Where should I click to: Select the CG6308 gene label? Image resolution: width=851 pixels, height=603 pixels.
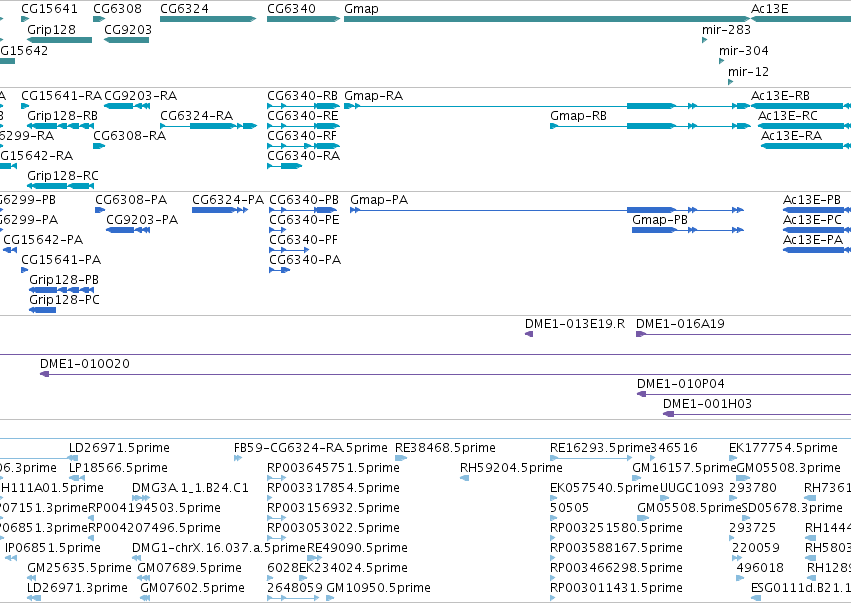[x=118, y=9]
